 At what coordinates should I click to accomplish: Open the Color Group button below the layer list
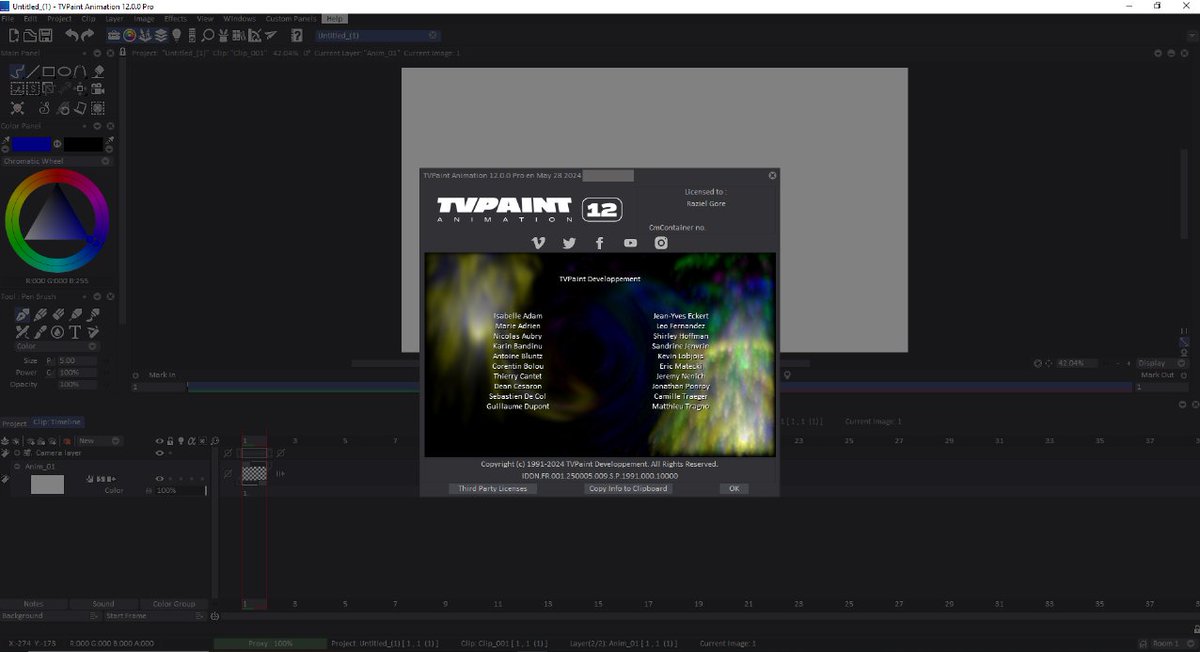click(174, 604)
